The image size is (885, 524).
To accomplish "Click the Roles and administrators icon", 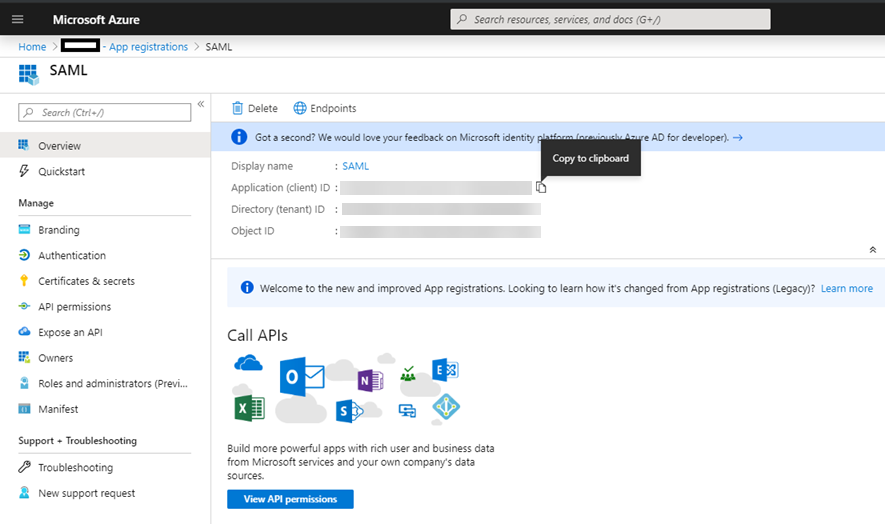I will coord(24,383).
